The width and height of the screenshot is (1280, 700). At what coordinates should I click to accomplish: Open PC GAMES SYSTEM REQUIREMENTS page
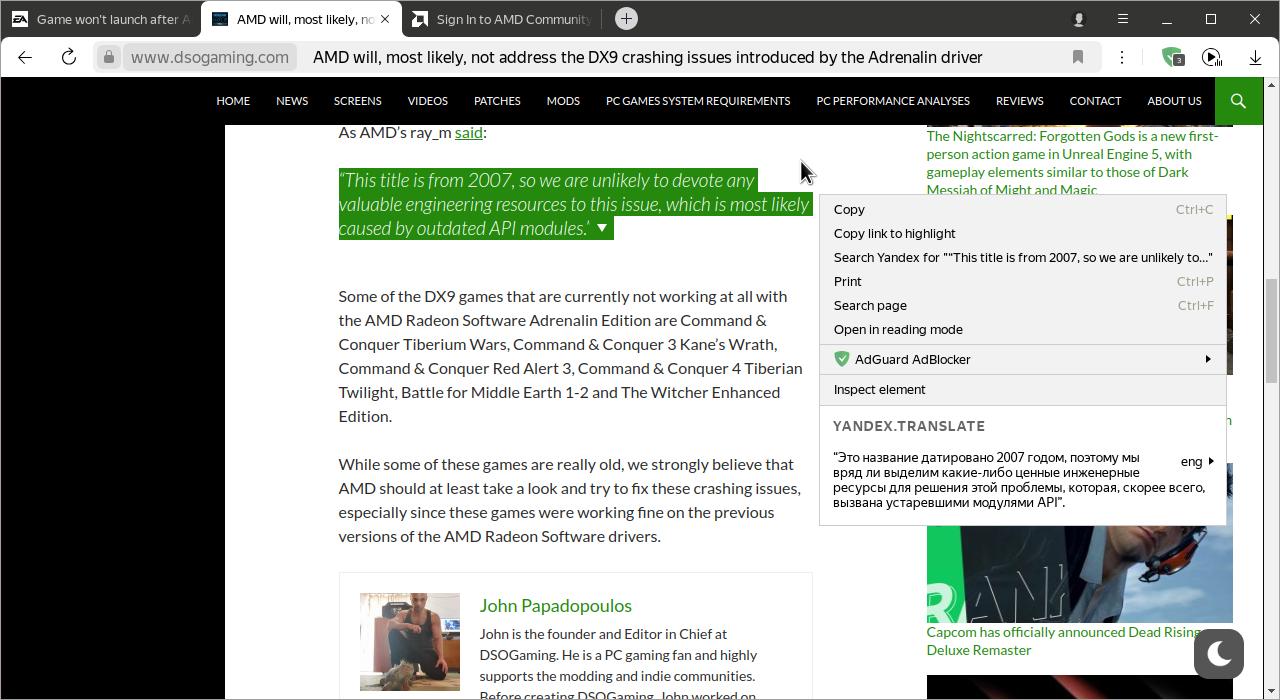click(698, 101)
